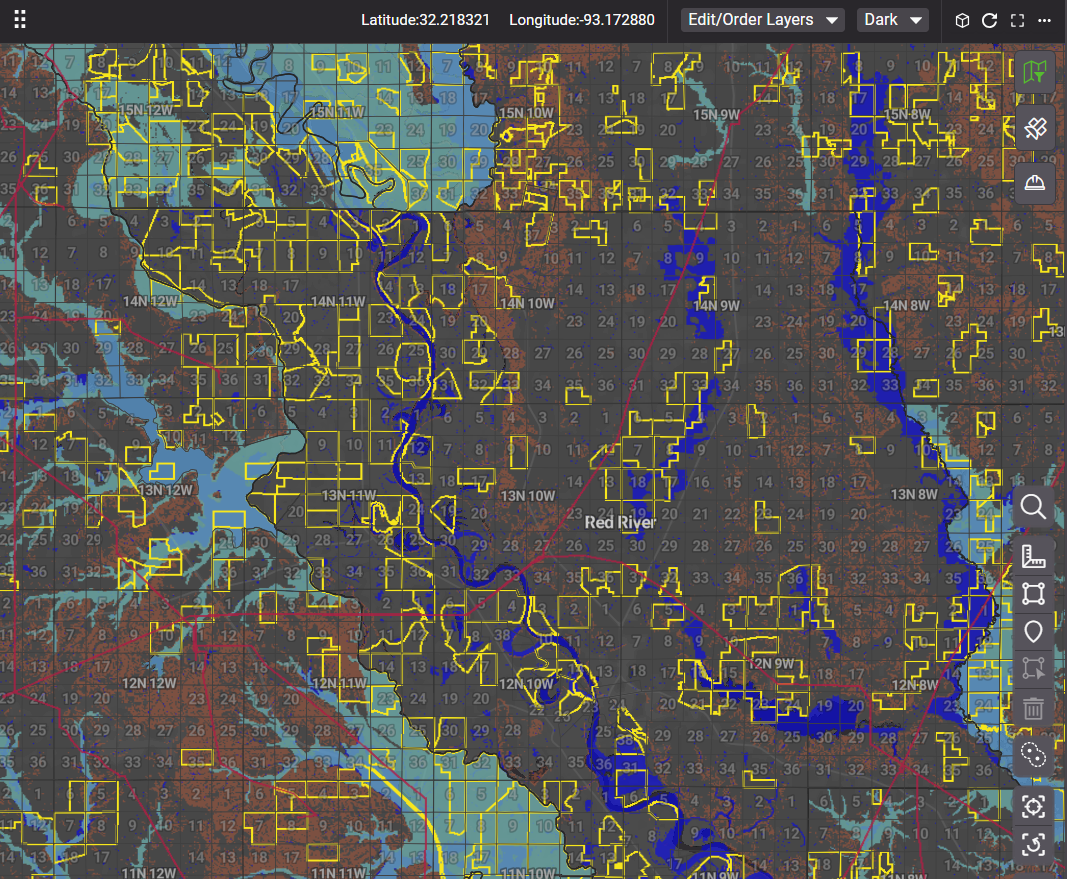Expand the Edit/Order Layers dropdown
The width and height of the screenshot is (1067, 879).
pyautogui.click(x=762, y=20)
